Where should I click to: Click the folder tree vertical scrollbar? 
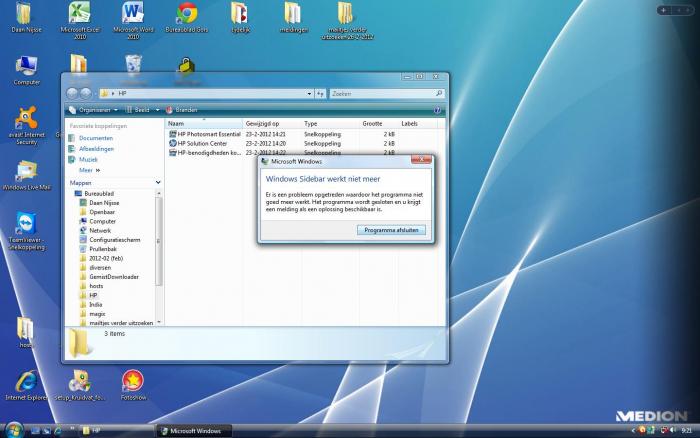pos(158,241)
